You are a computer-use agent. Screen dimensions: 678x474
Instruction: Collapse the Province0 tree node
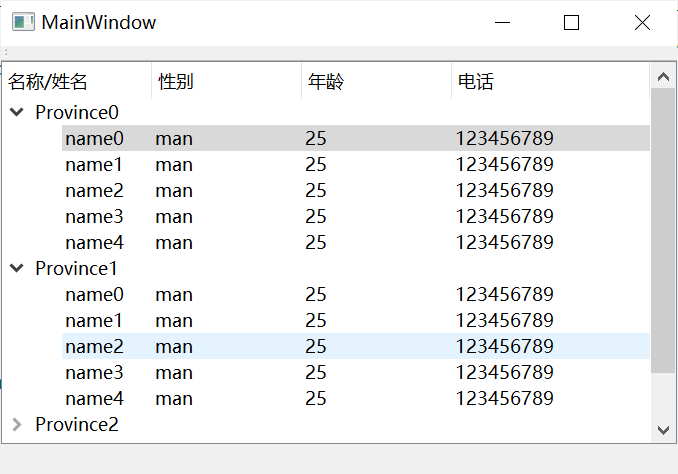tap(16, 112)
